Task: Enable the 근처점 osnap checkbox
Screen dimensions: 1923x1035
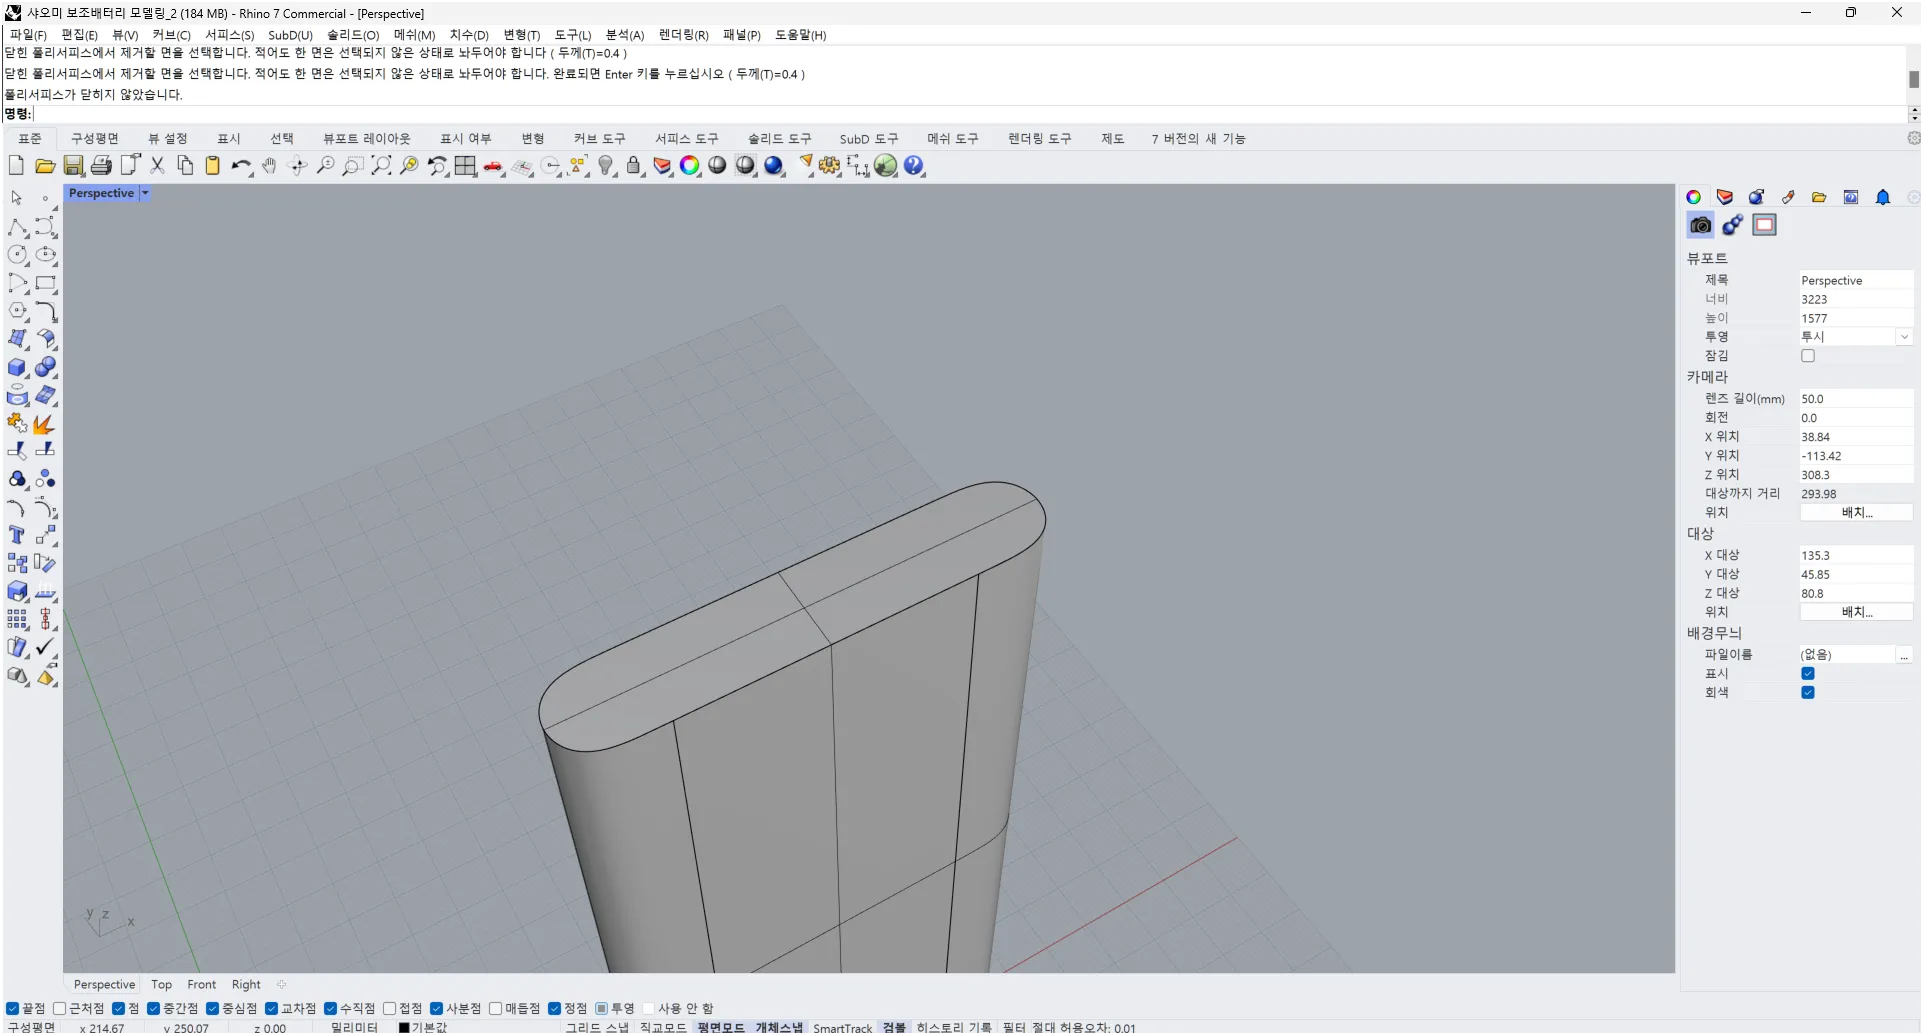Action: point(59,1009)
